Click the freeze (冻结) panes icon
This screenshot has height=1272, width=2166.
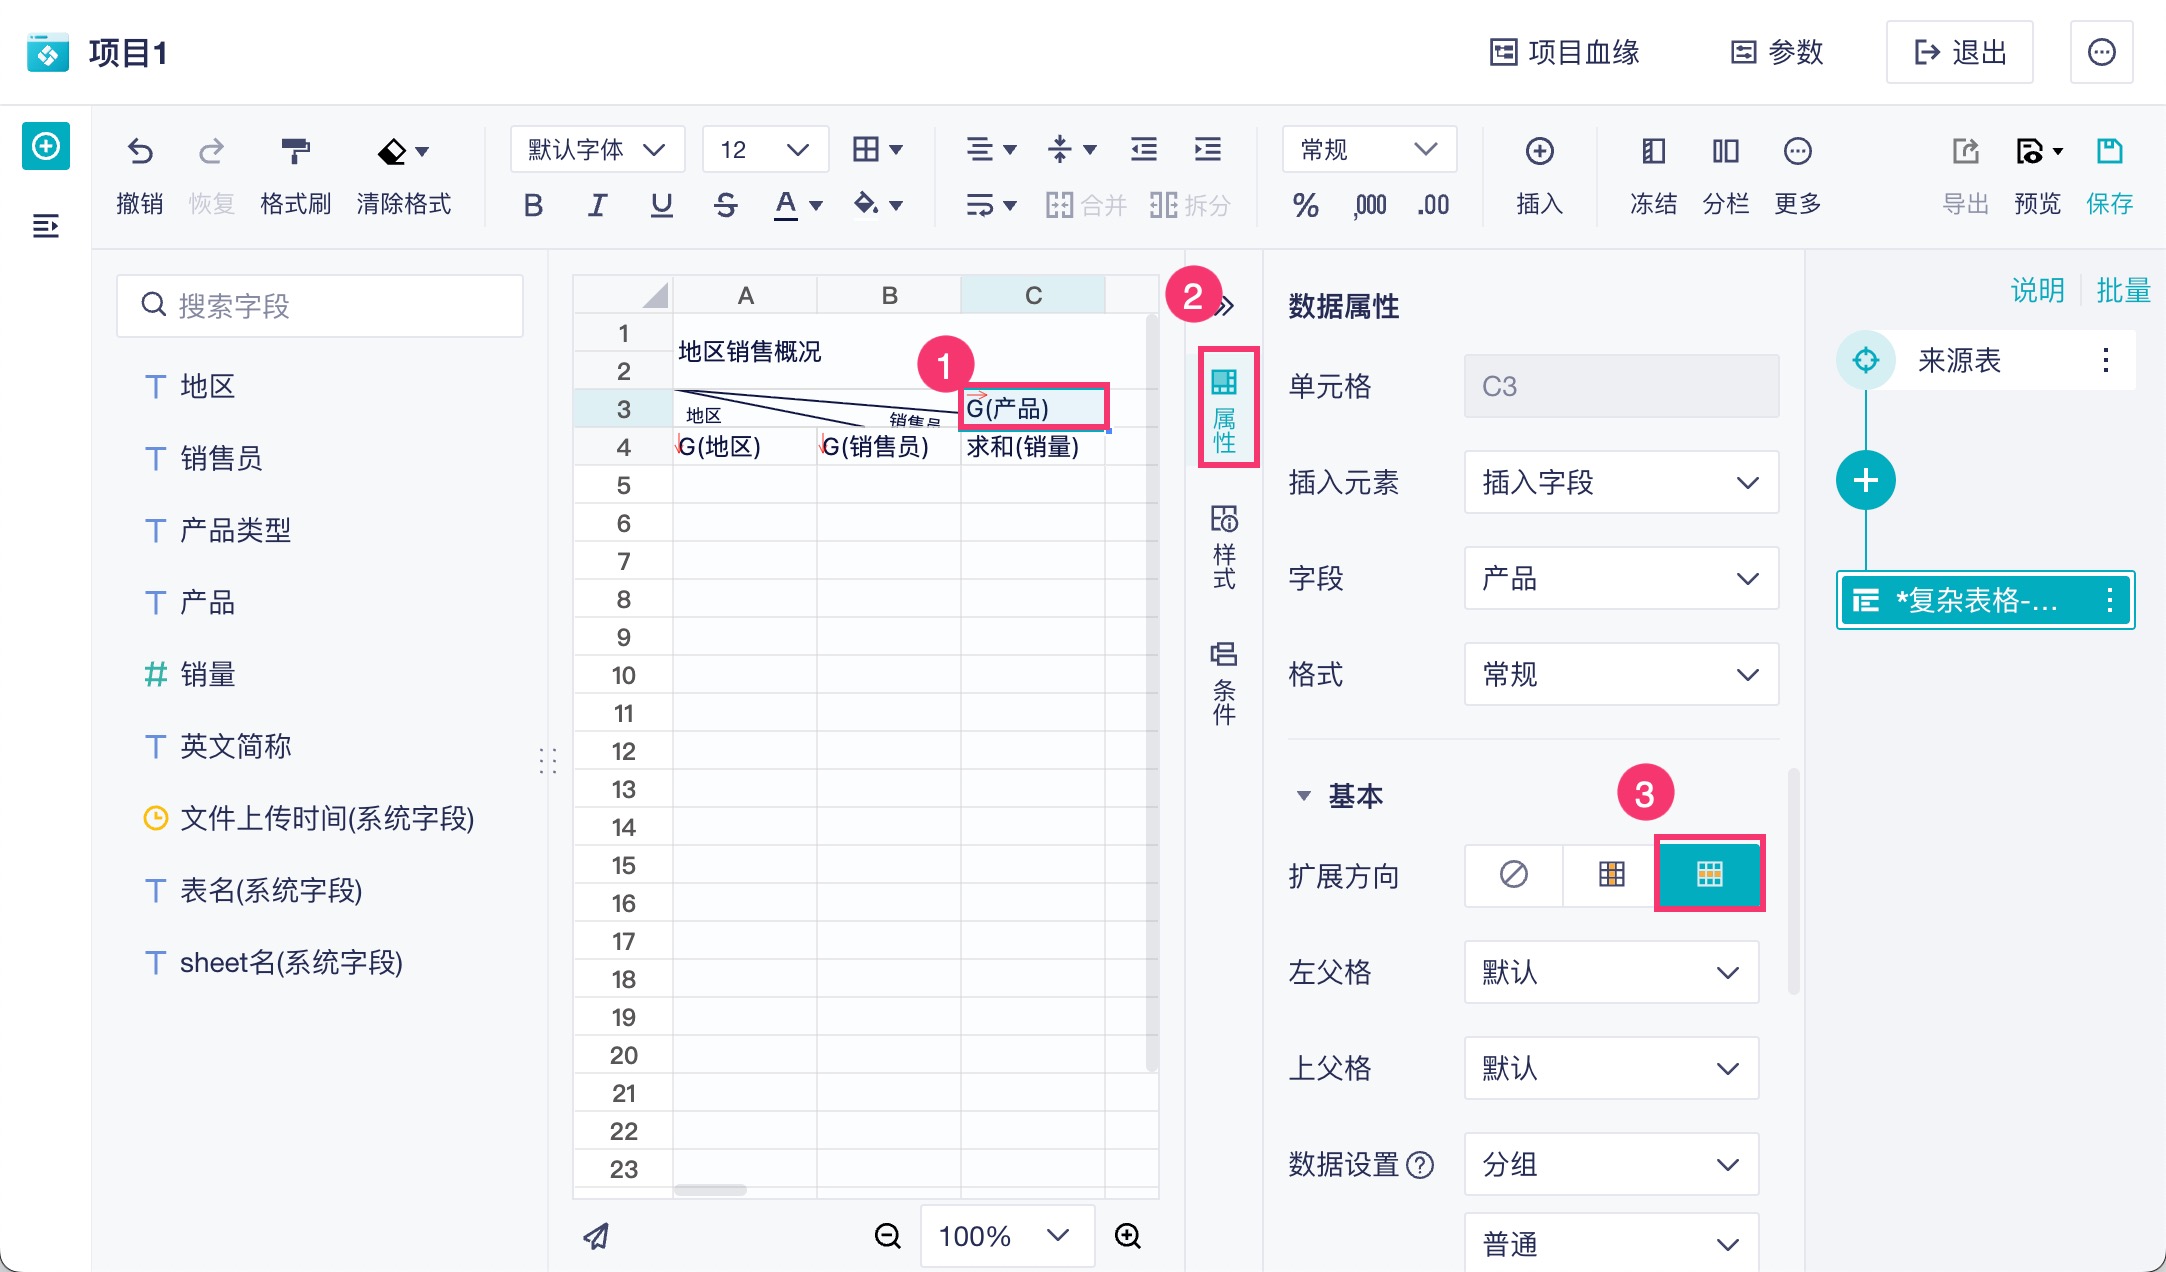pos(1653,152)
